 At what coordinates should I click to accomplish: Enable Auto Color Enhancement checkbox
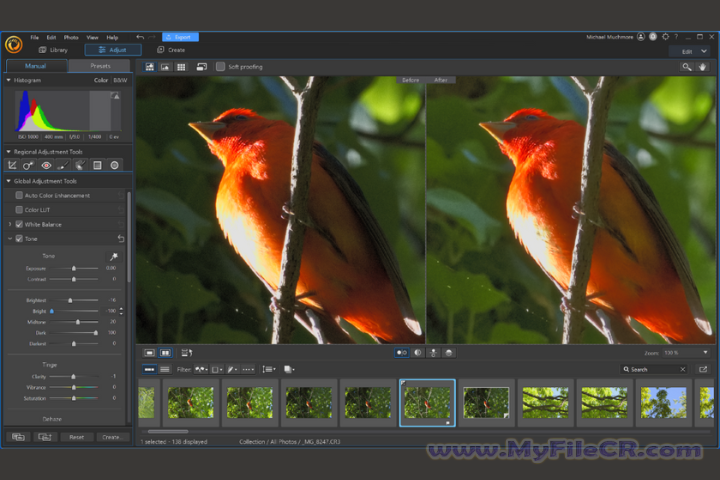click(19, 195)
